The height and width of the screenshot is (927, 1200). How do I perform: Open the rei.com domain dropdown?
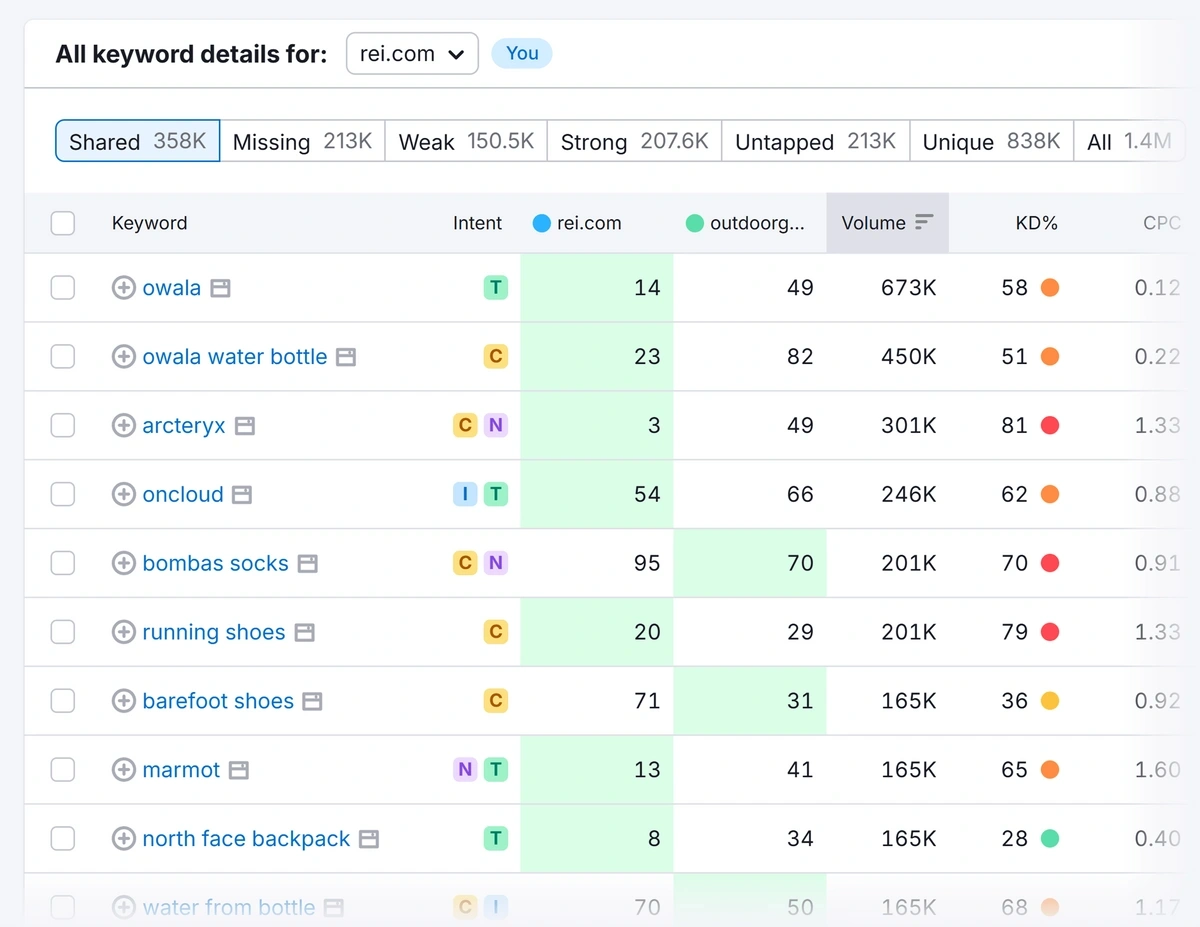pyautogui.click(x=412, y=54)
